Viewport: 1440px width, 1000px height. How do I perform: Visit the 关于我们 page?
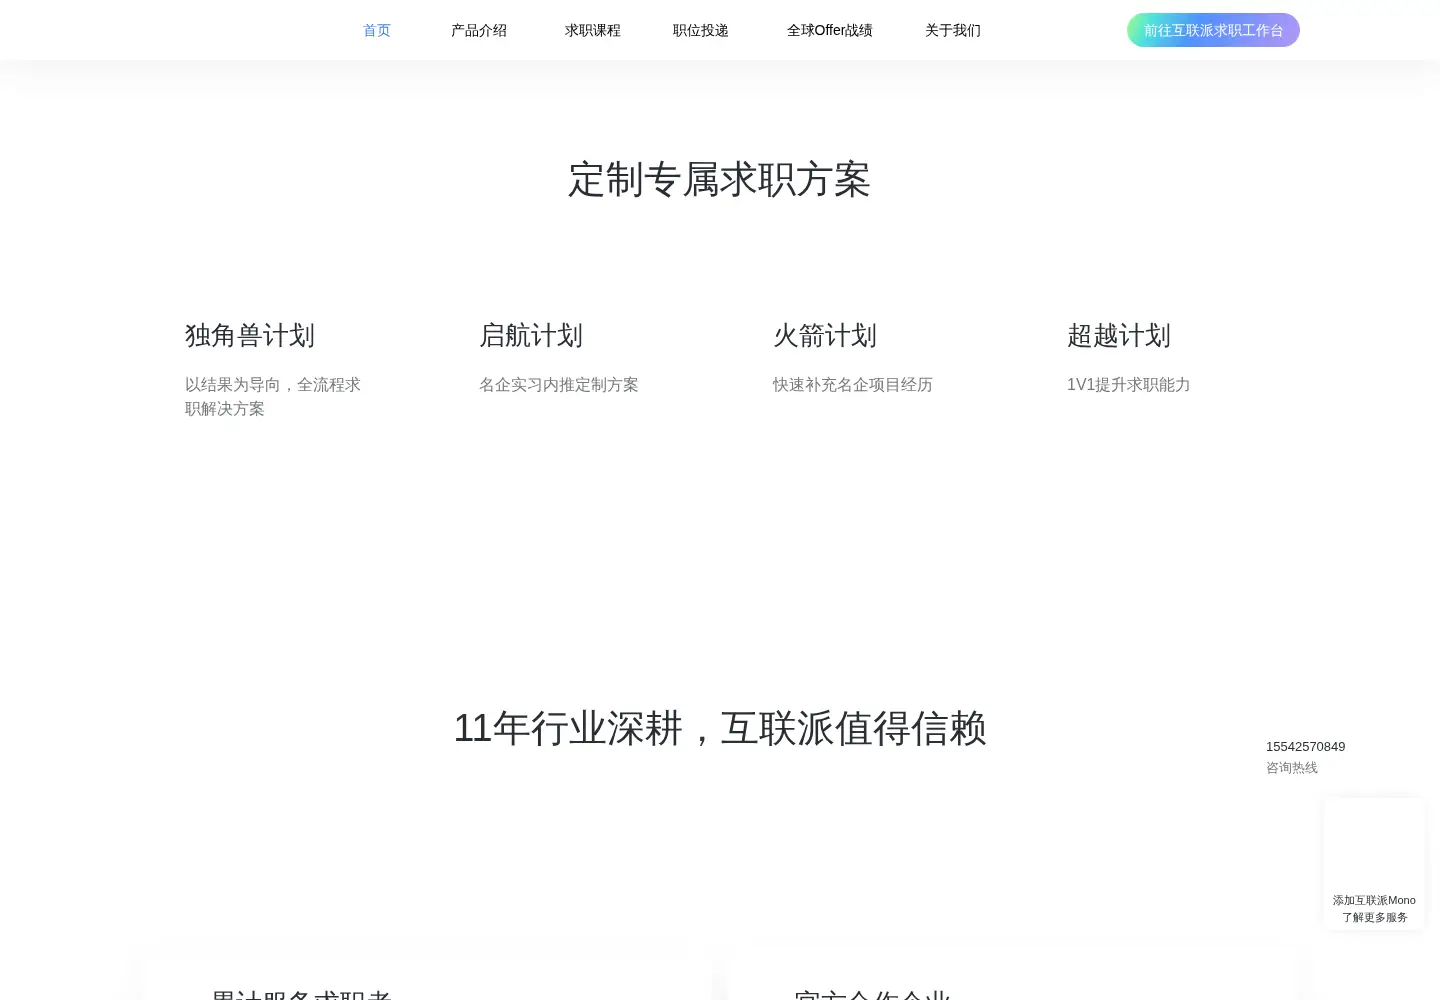pos(952,30)
